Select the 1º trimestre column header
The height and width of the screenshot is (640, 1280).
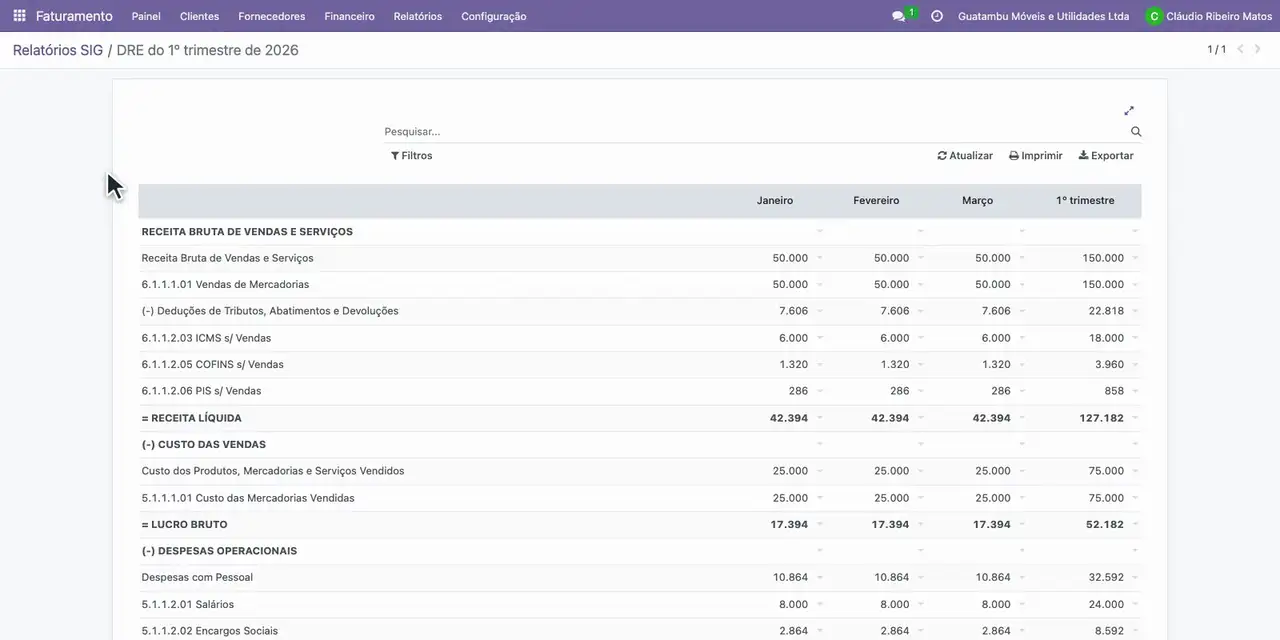click(1085, 201)
